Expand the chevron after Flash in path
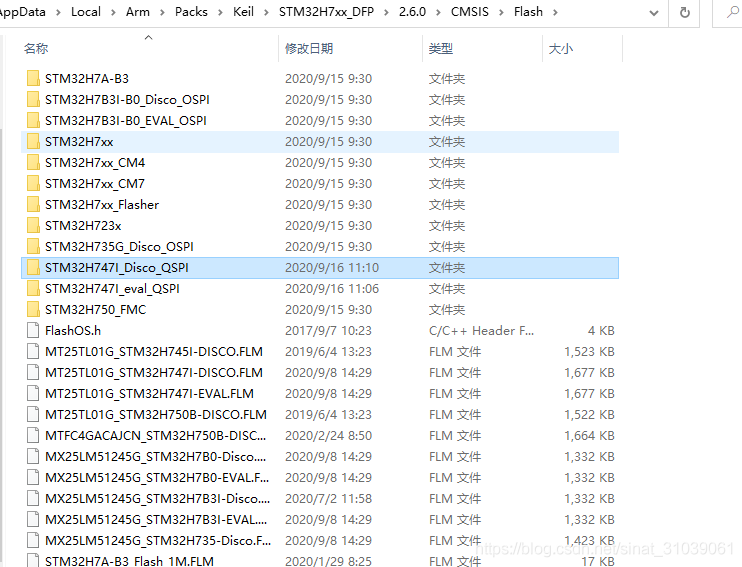Screen dimensions: 742x567 click(x=555, y=12)
